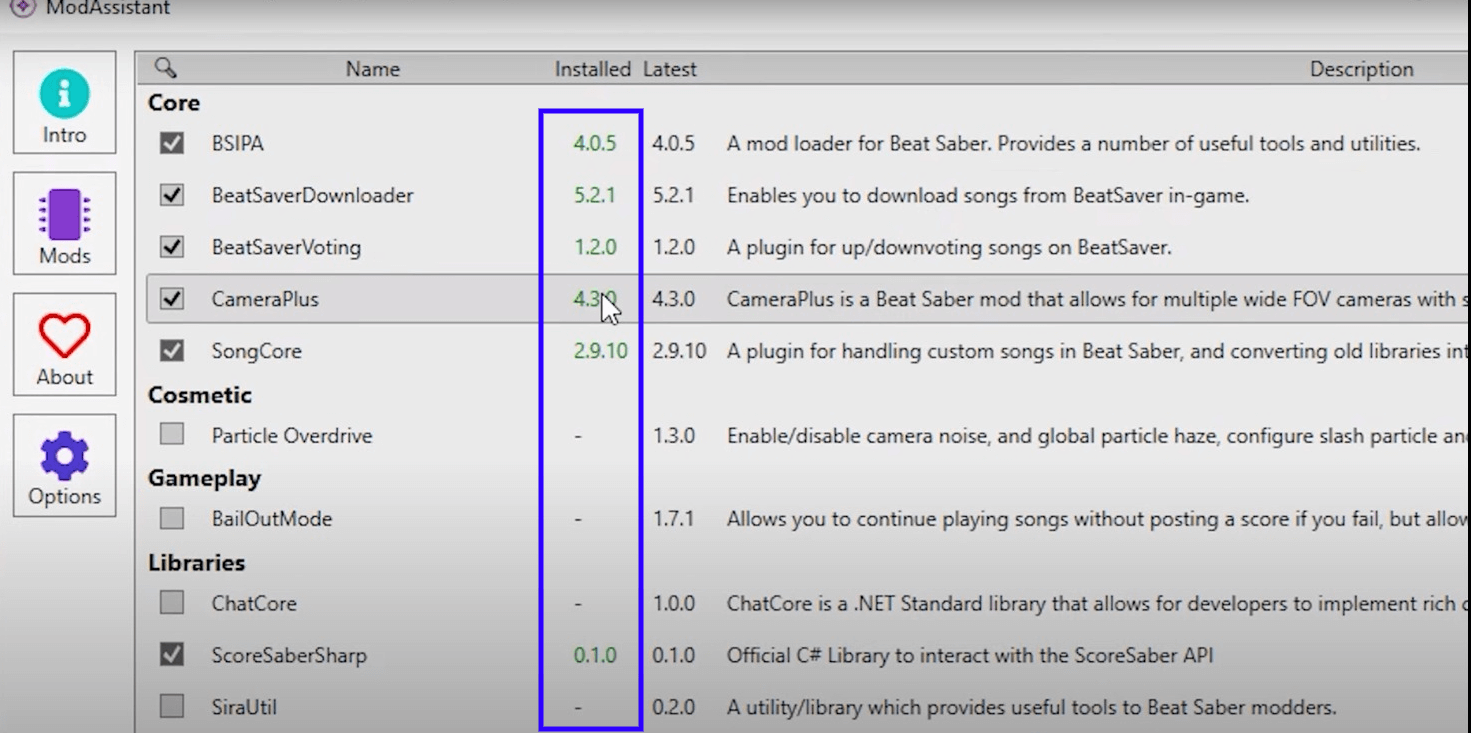1471x733 pixels.
Task: Uncheck the ScoreSaberSharp library
Action: (172, 655)
